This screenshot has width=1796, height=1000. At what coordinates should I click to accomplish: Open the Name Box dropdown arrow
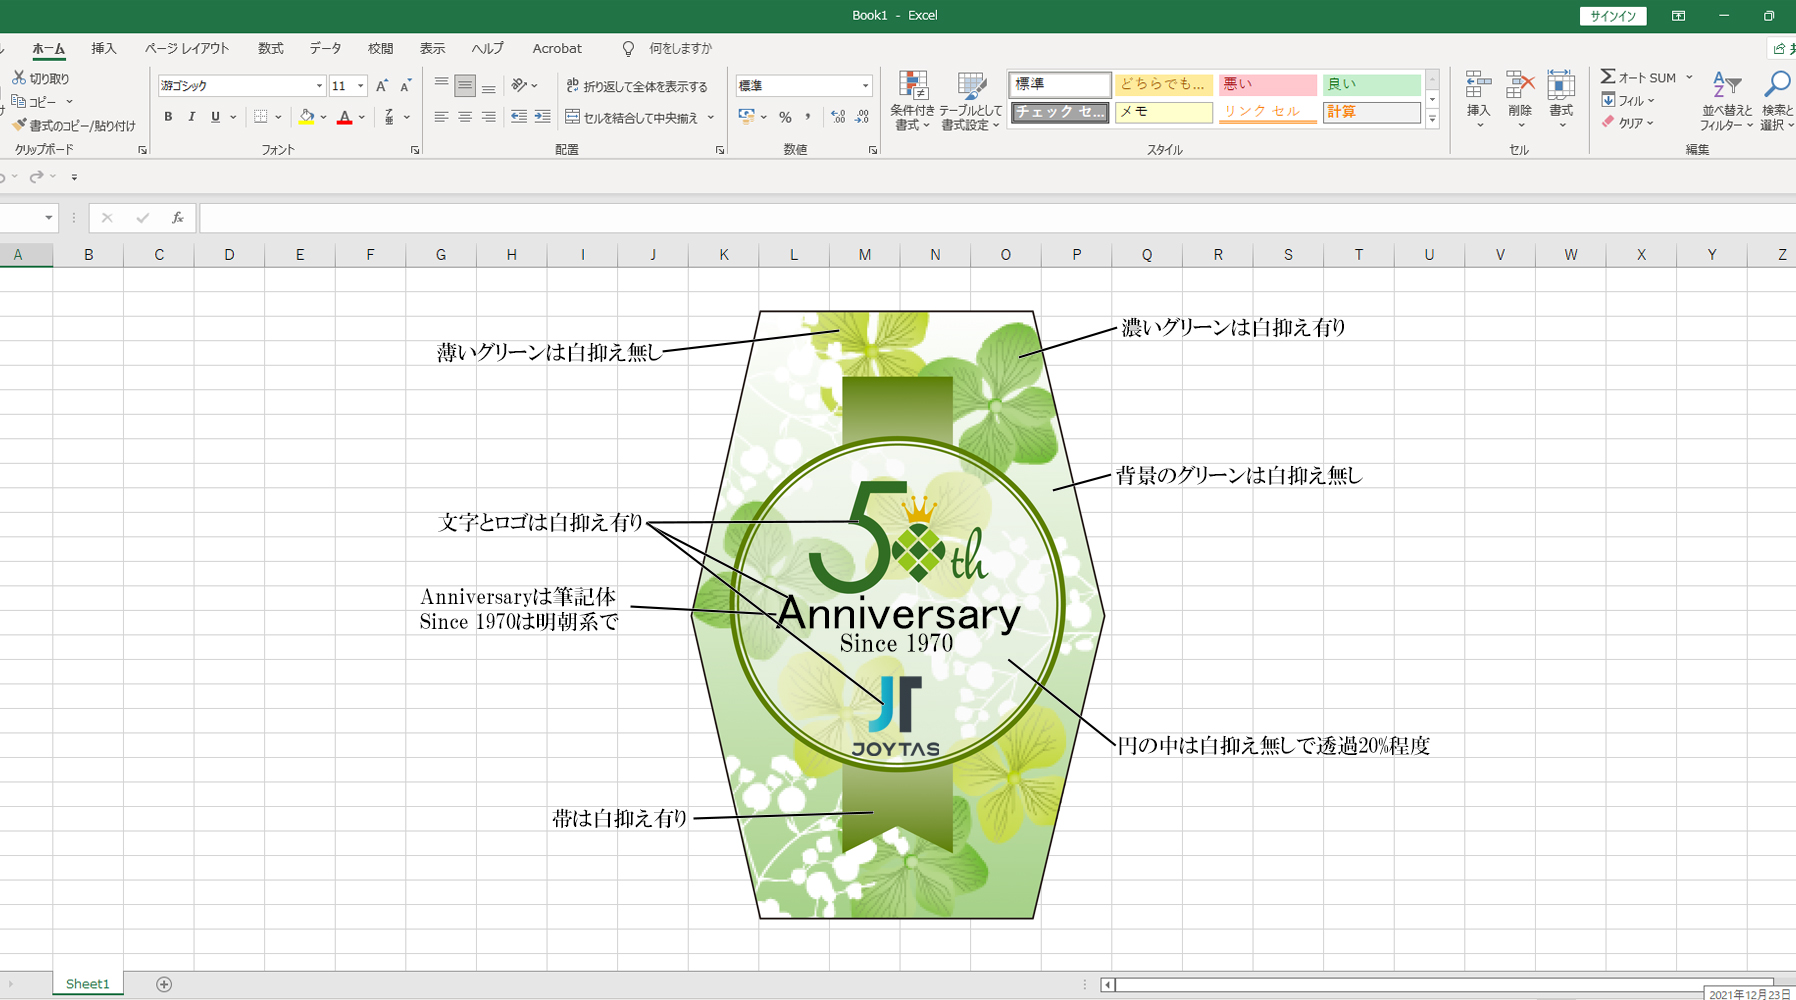(48, 218)
